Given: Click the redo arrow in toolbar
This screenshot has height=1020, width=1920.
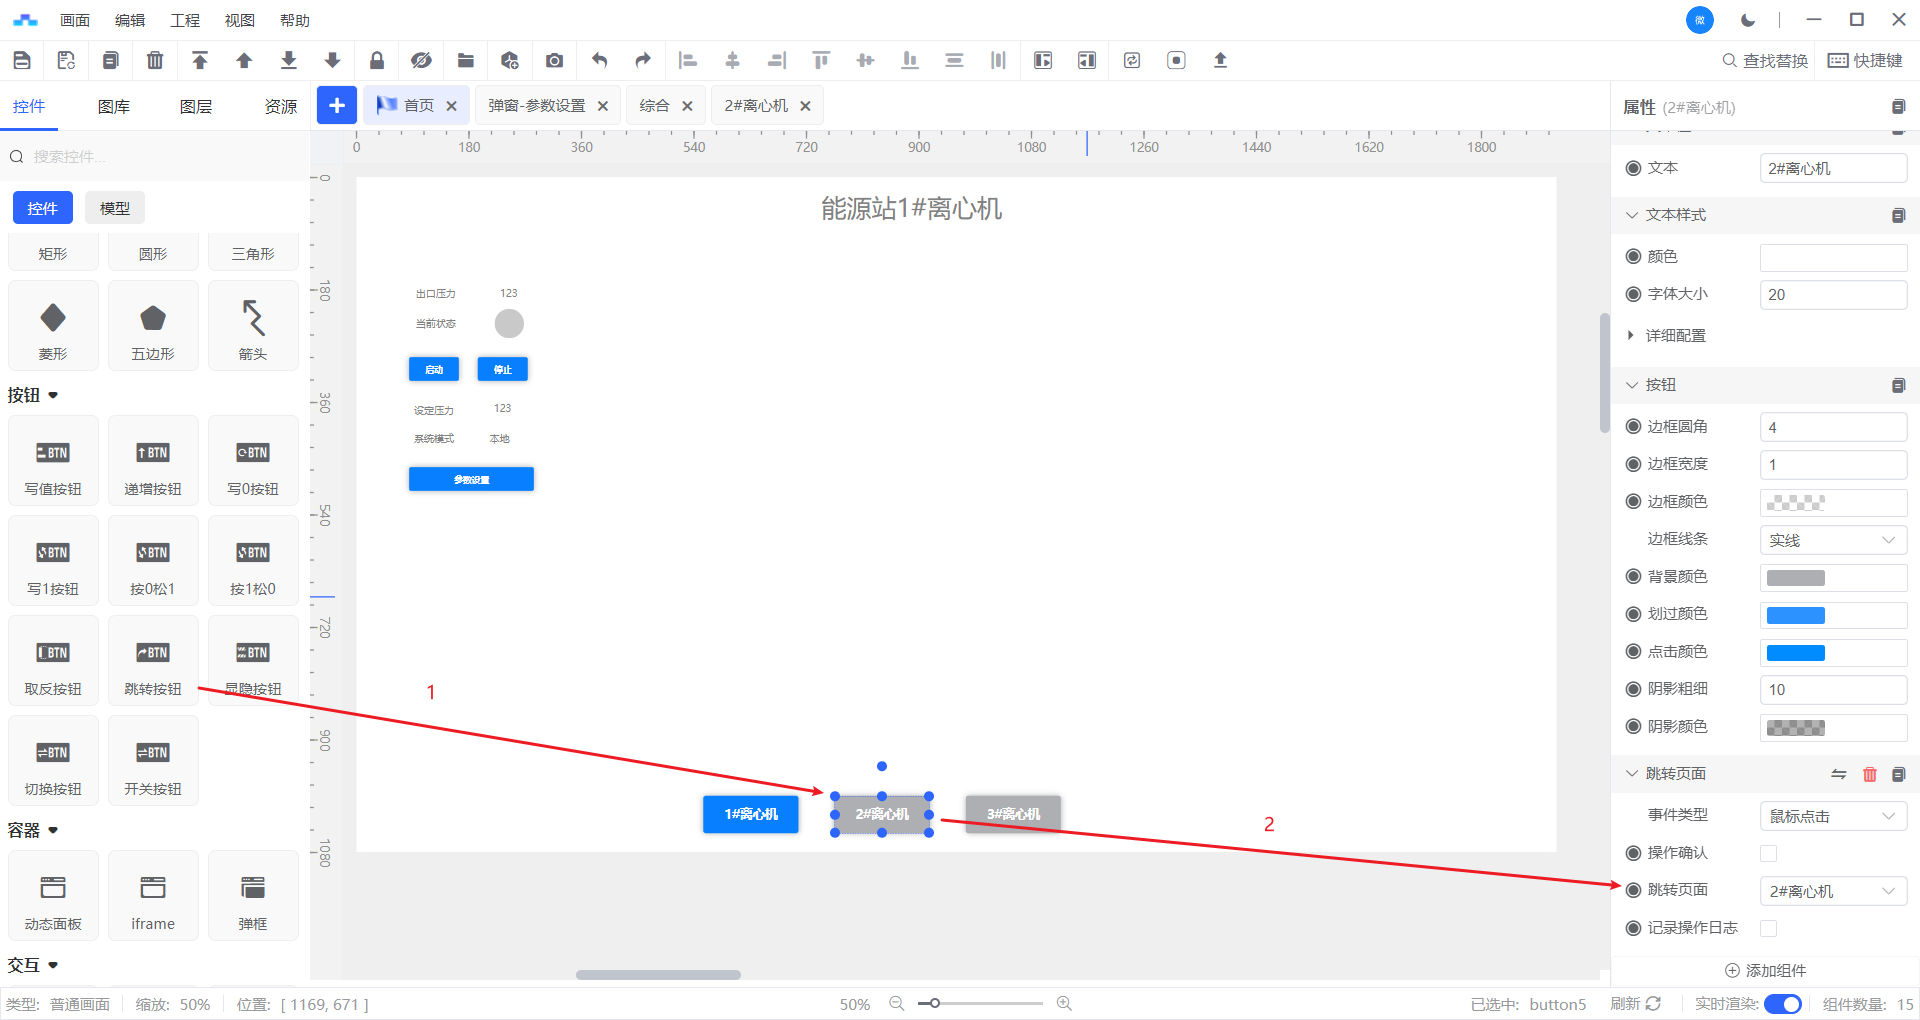Looking at the screenshot, I should (643, 60).
